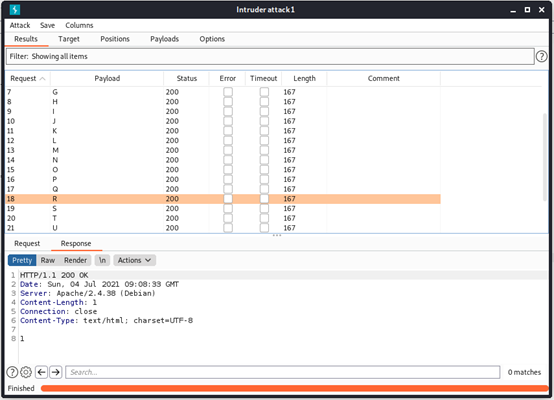Sort by Request column arrow

(42, 78)
